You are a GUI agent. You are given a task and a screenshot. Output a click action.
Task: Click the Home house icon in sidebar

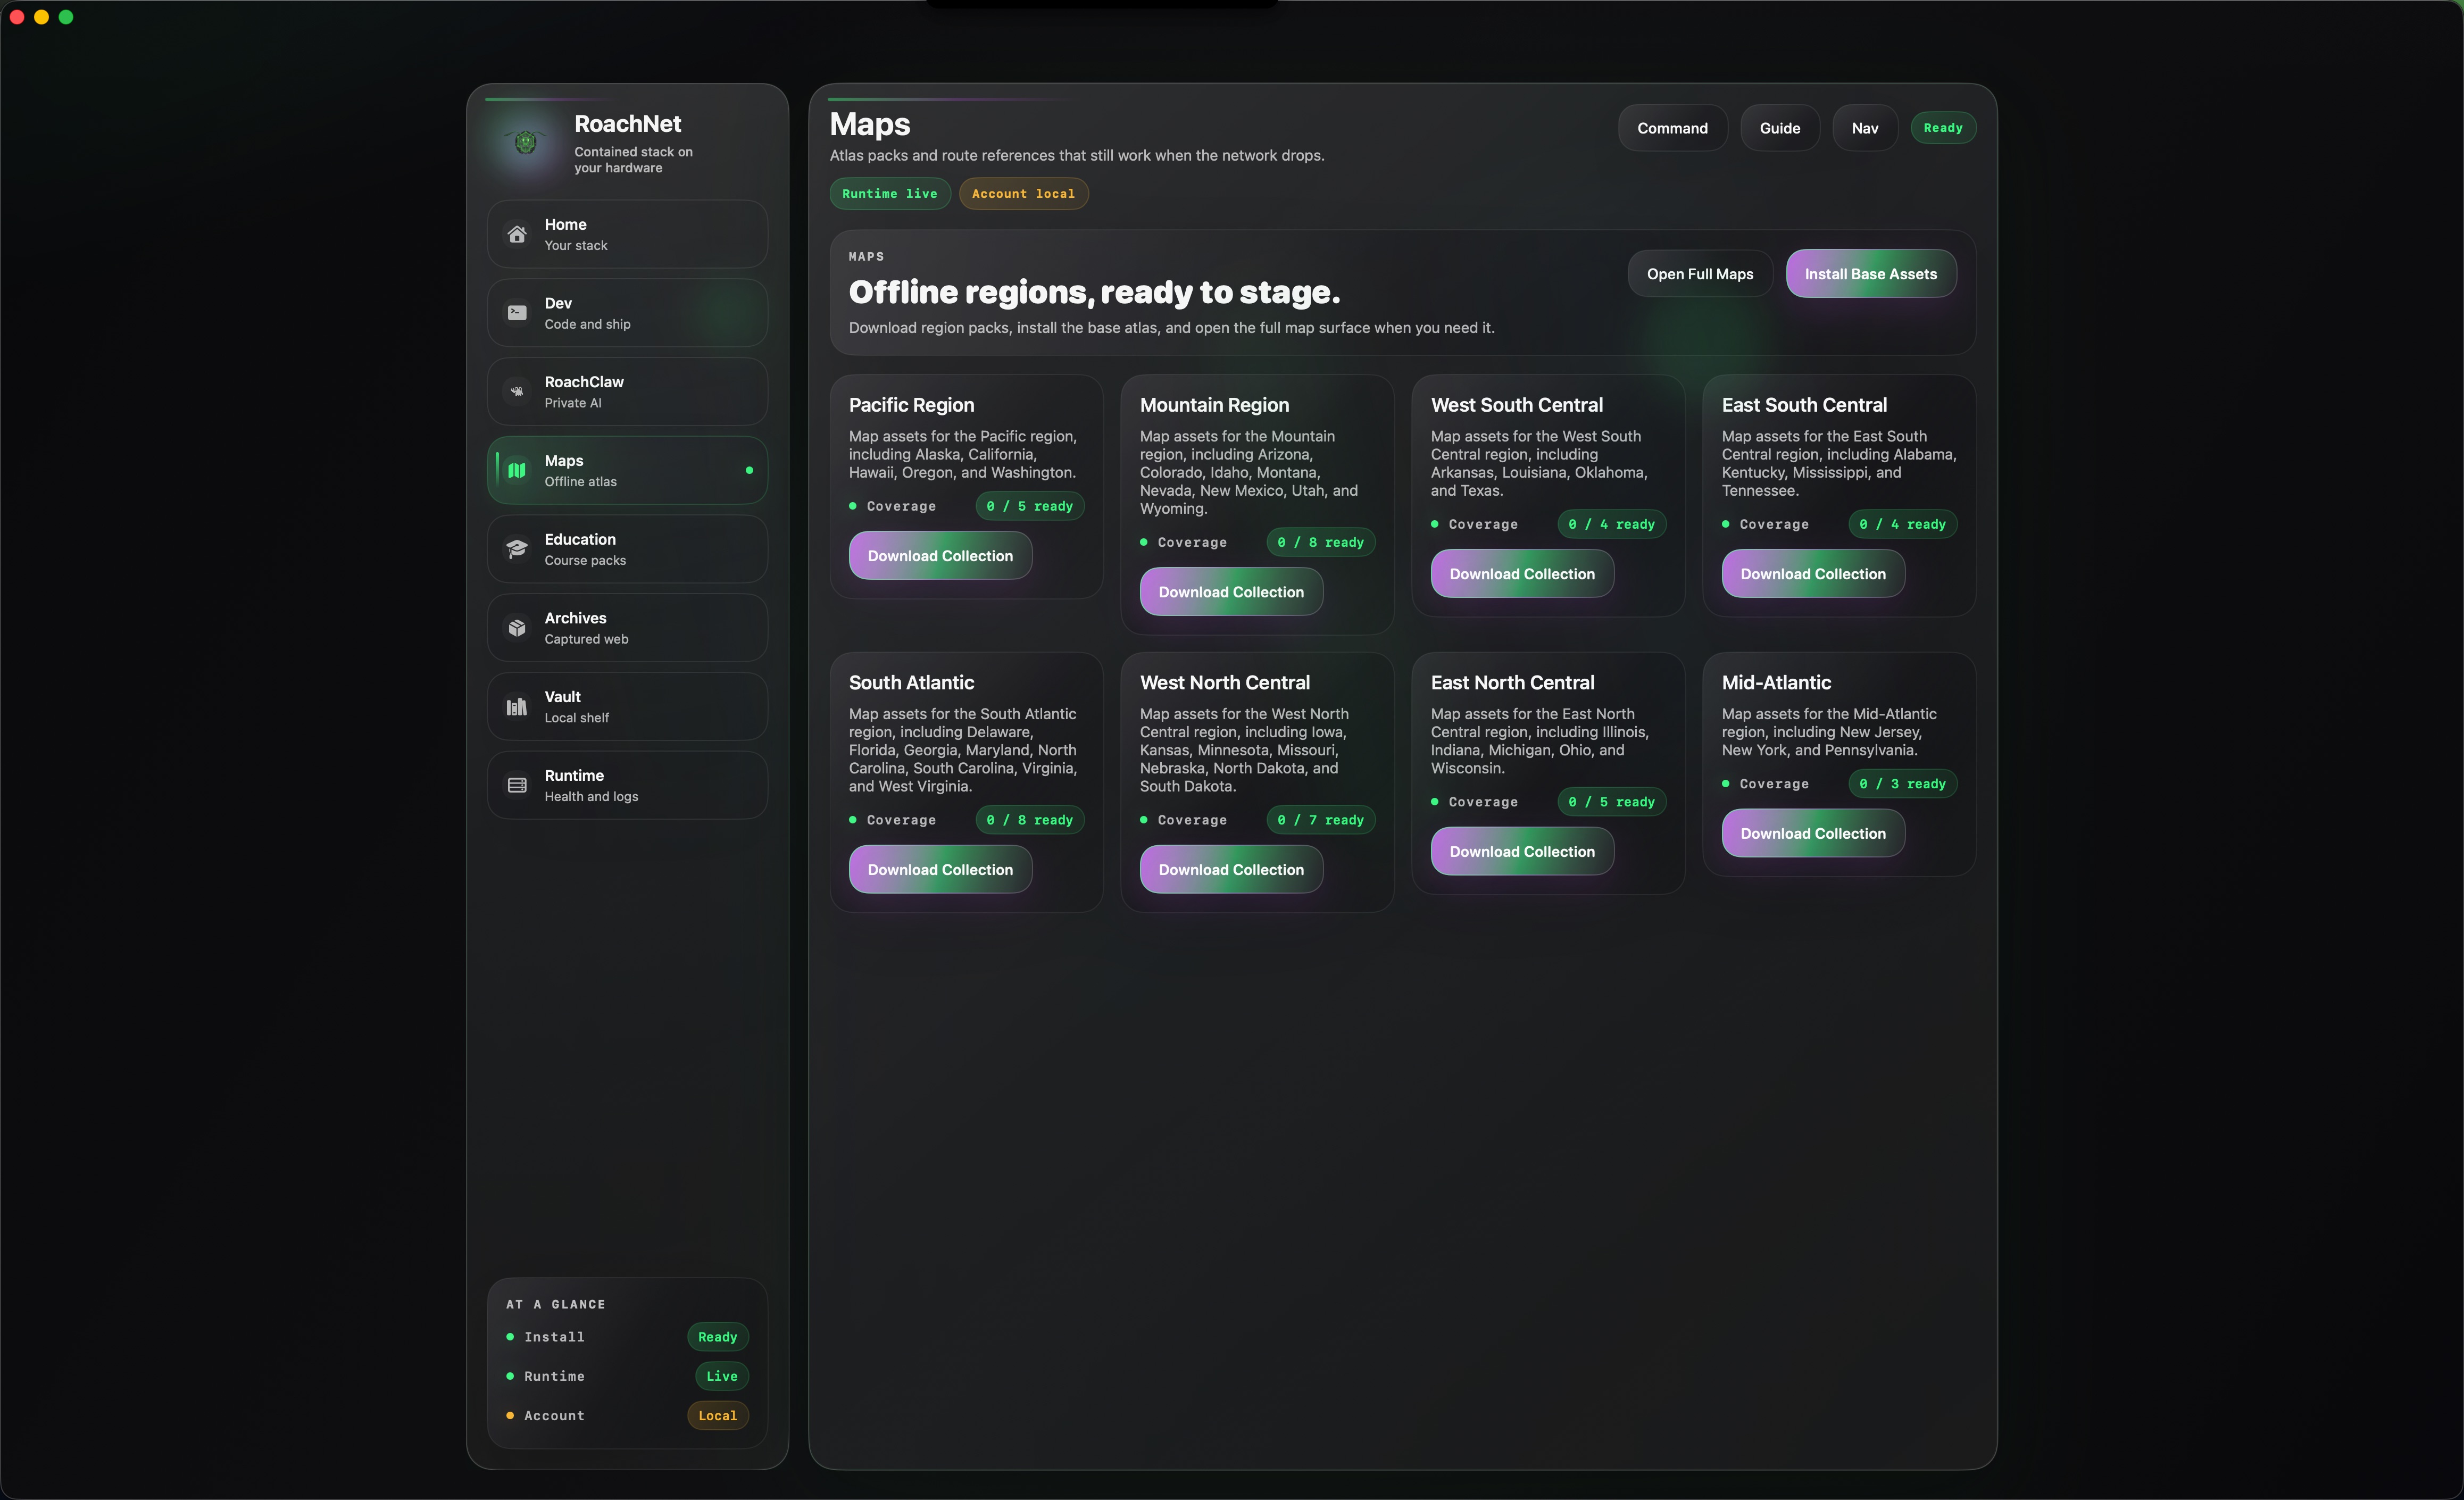point(517,234)
